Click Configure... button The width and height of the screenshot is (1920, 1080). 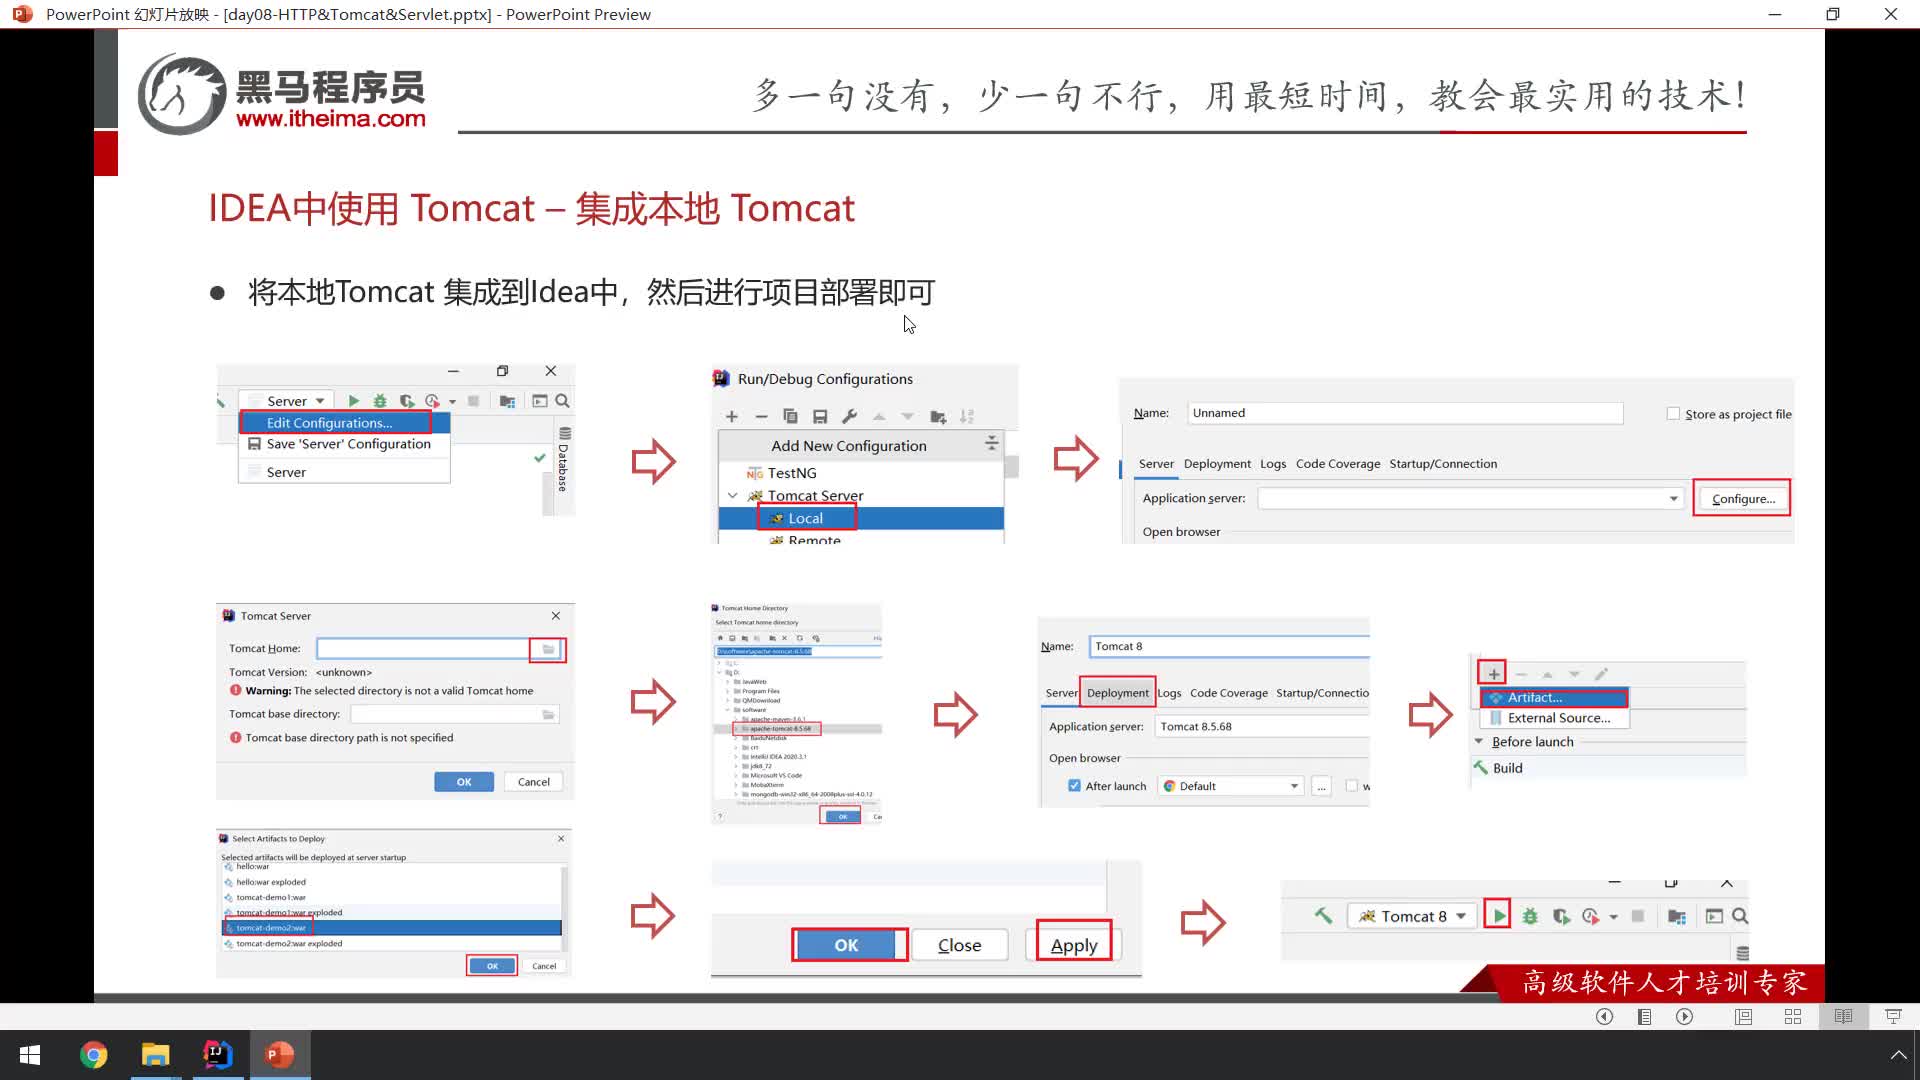(x=1742, y=499)
